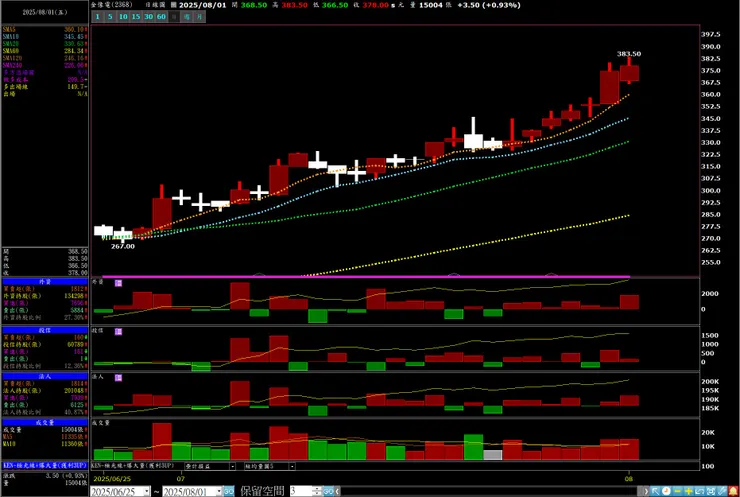Click the cursor arrow tool icon
The height and width of the screenshot is (497, 740).
pyautogui.click(x=655, y=491)
